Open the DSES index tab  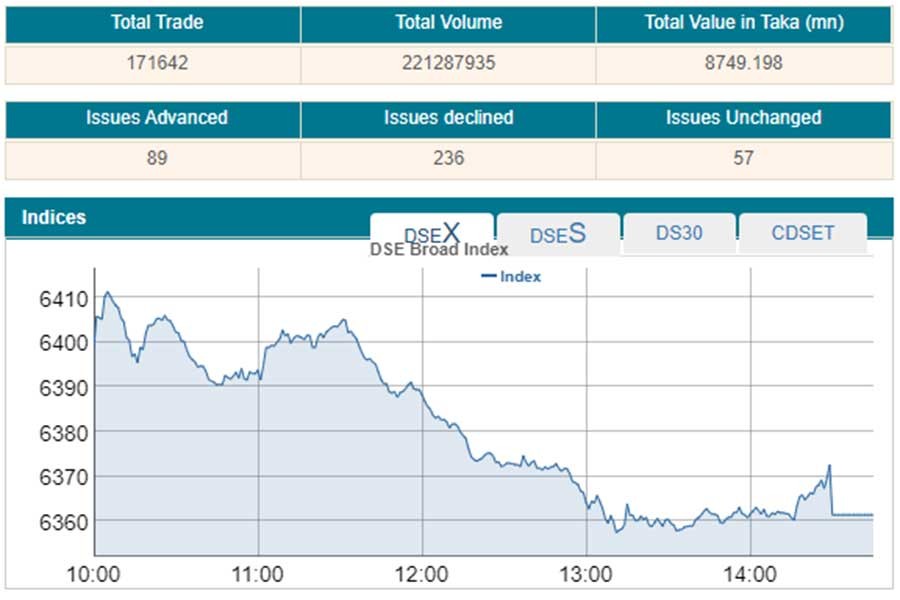[557, 234]
